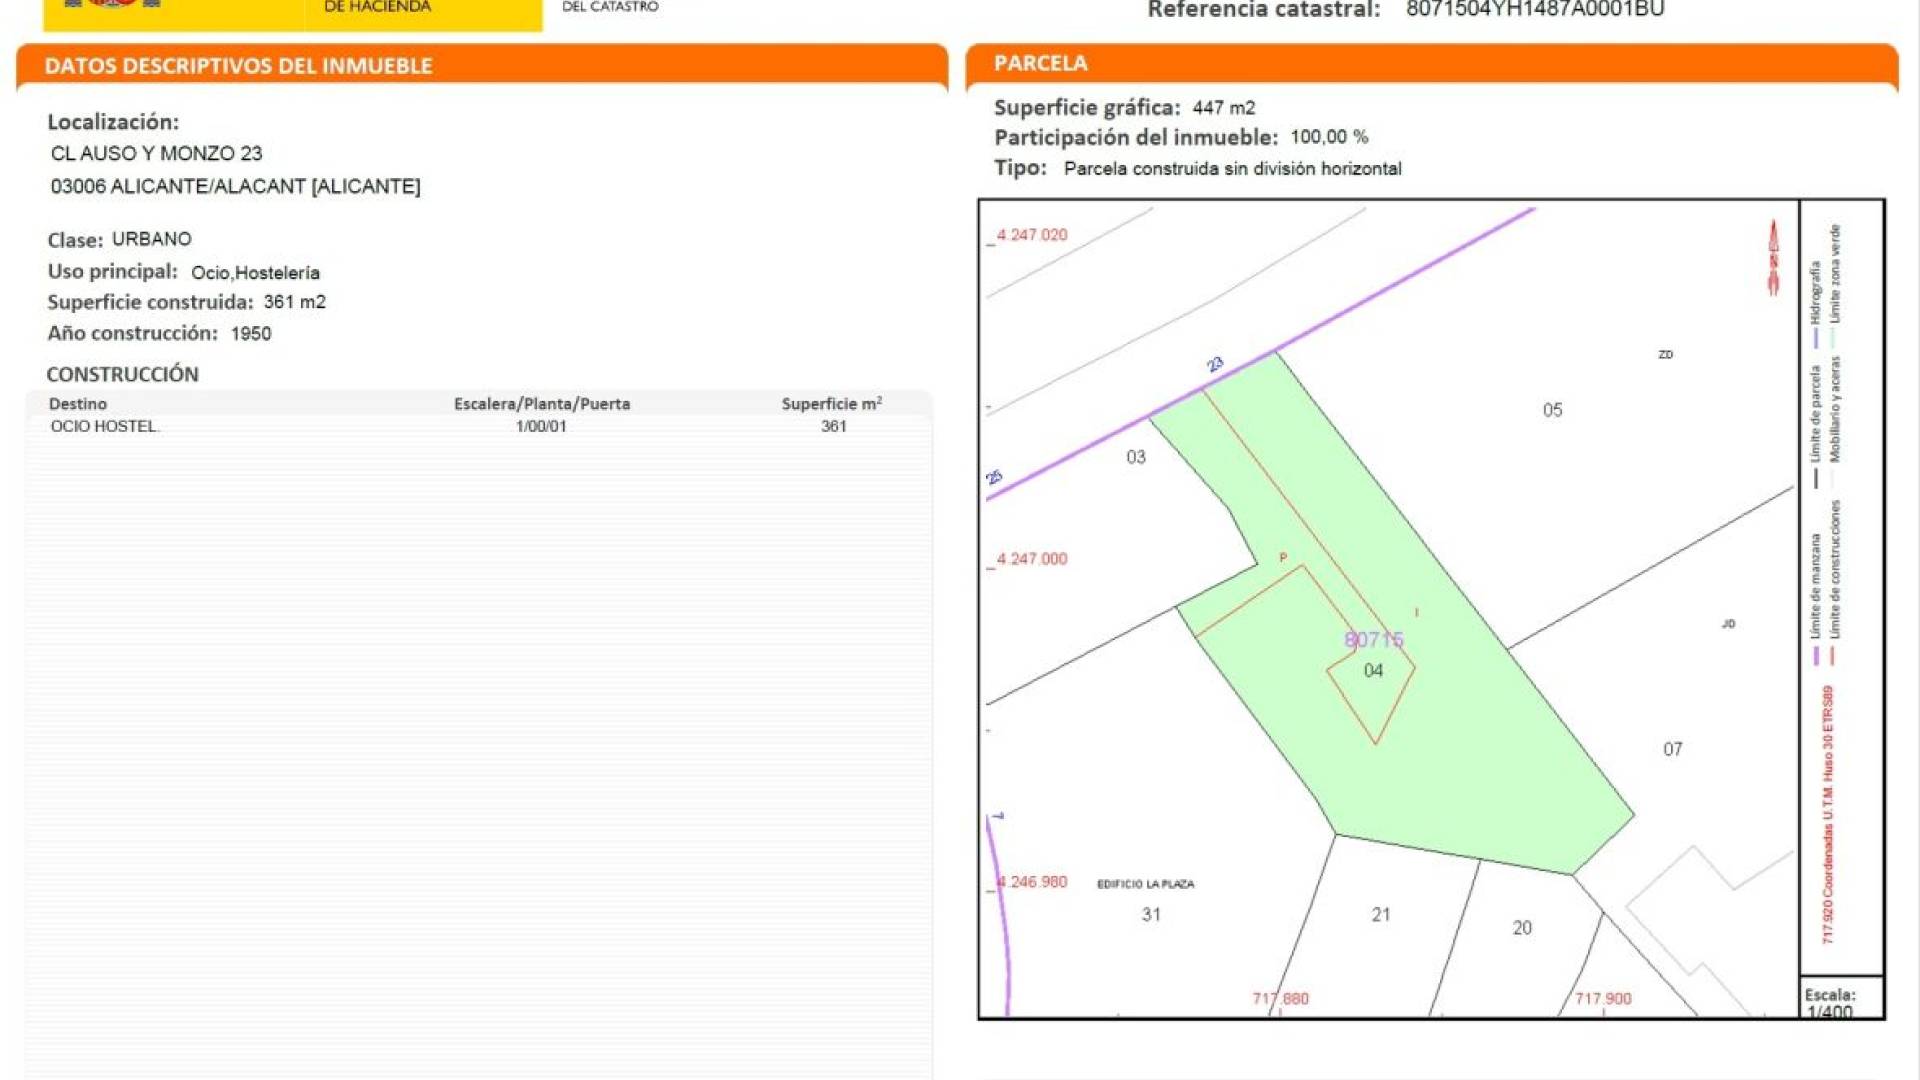Click the purple Límite de manzana legend swatch

click(1816, 657)
